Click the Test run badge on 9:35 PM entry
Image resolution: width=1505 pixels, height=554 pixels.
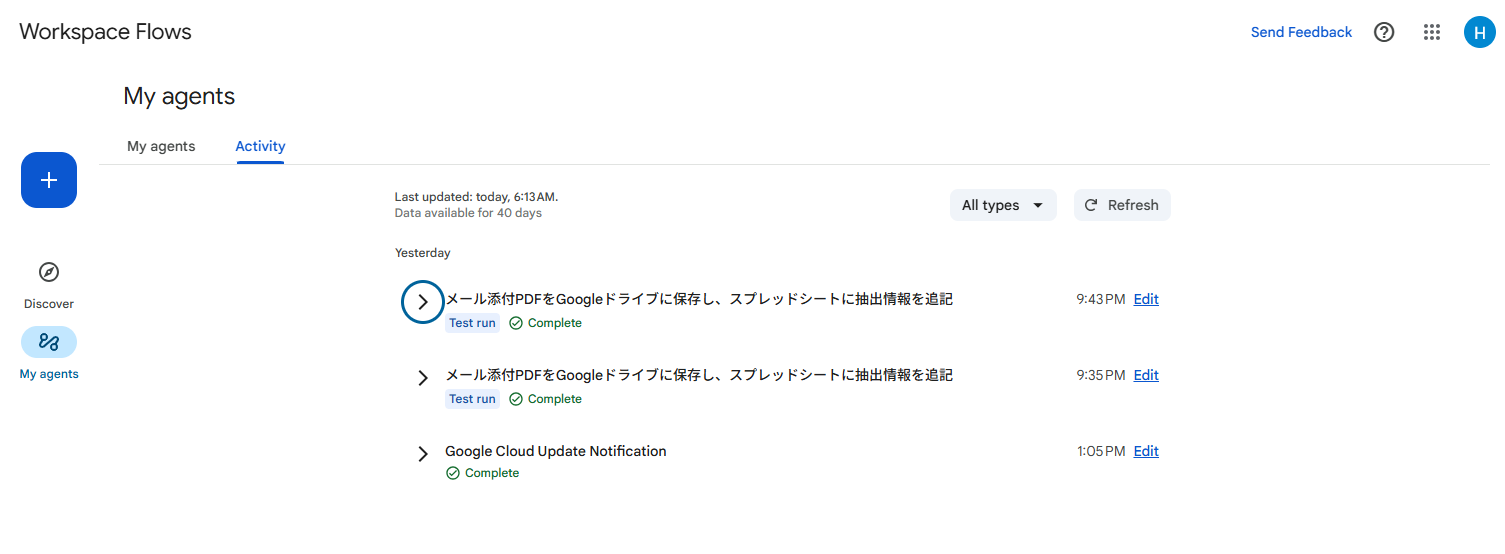coord(472,399)
